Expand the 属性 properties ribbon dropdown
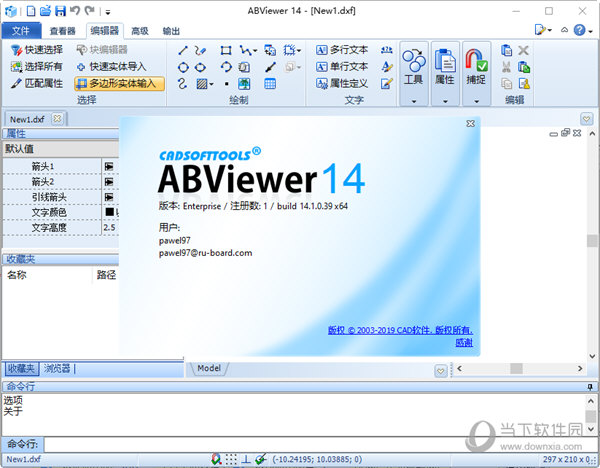 445,101
